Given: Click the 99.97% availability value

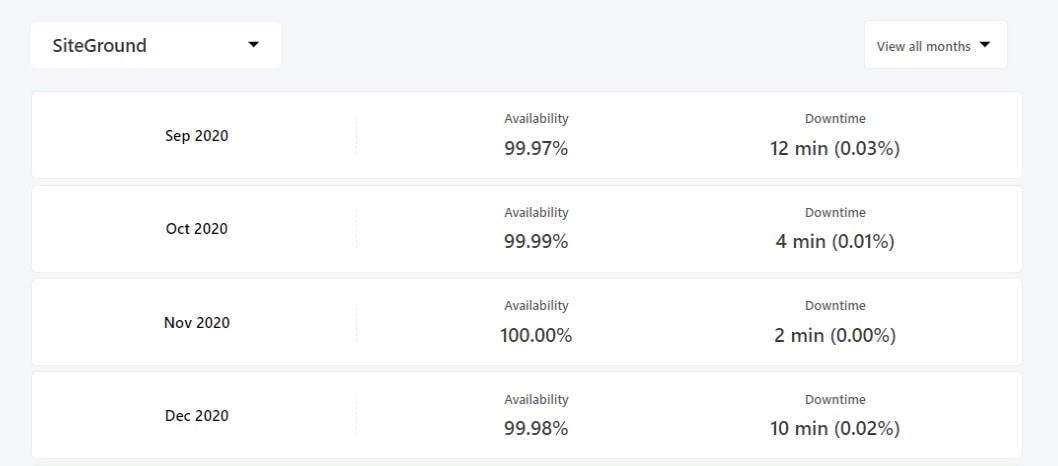Looking at the screenshot, I should 536,148.
